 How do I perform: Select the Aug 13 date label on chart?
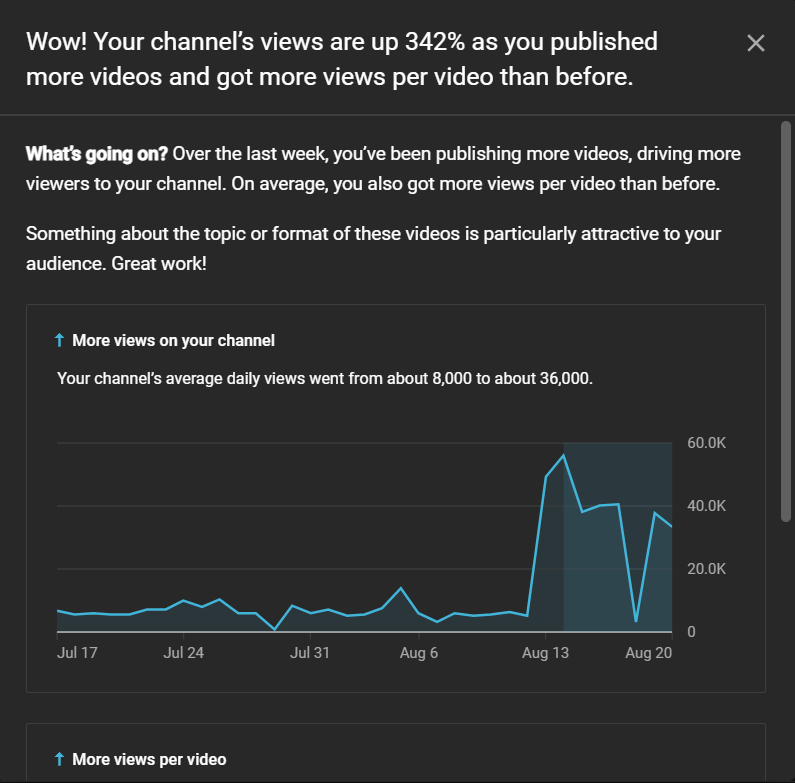tap(546, 653)
